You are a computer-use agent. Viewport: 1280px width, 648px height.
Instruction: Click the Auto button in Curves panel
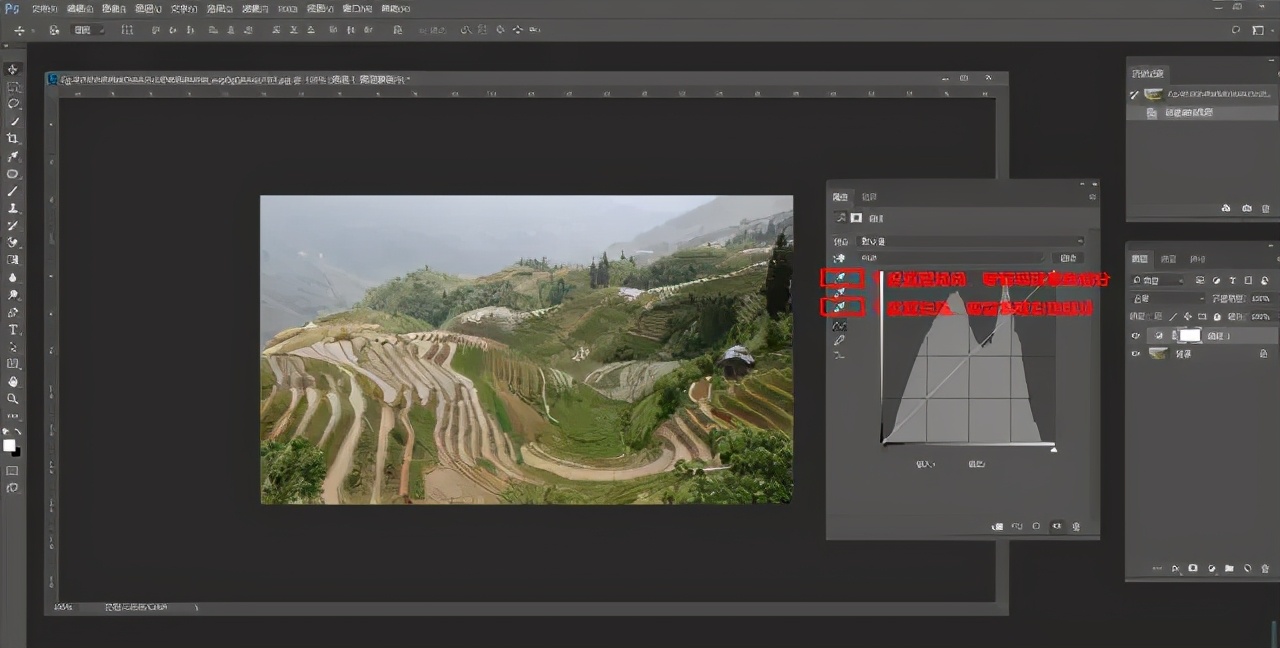[1068, 258]
